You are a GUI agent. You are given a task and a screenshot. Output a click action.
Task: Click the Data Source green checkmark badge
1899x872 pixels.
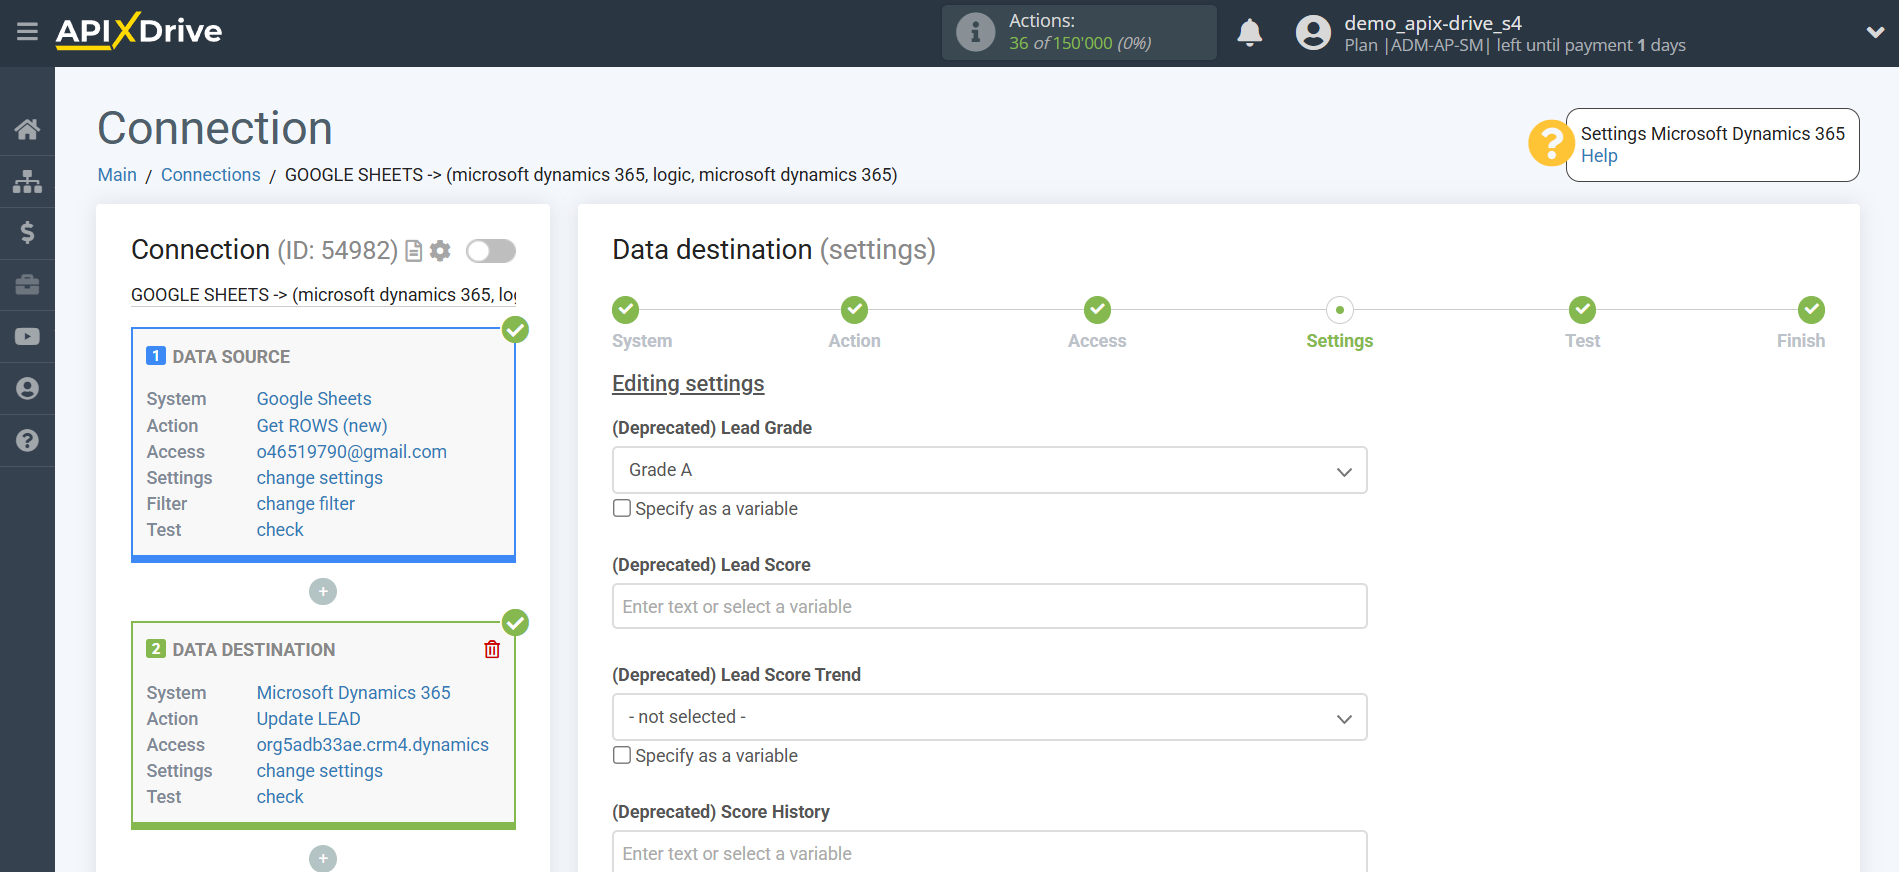coord(515,330)
